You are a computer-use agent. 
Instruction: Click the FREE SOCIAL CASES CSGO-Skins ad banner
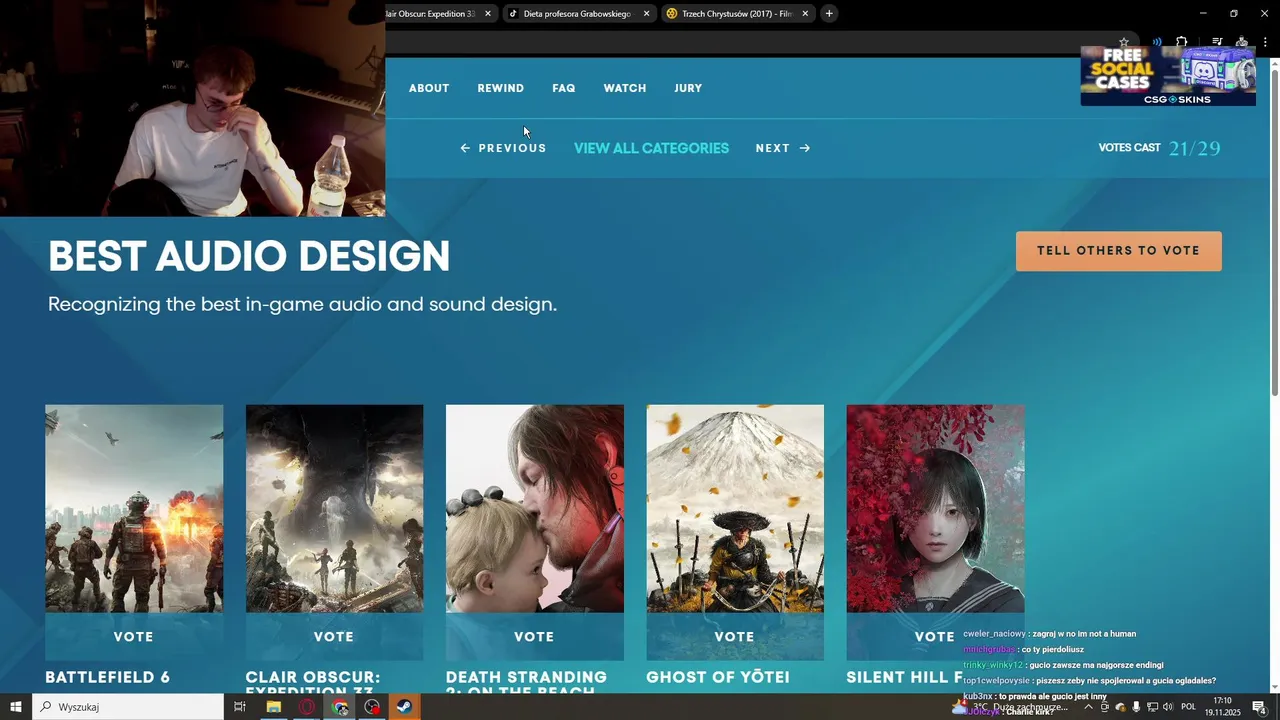1168,76
